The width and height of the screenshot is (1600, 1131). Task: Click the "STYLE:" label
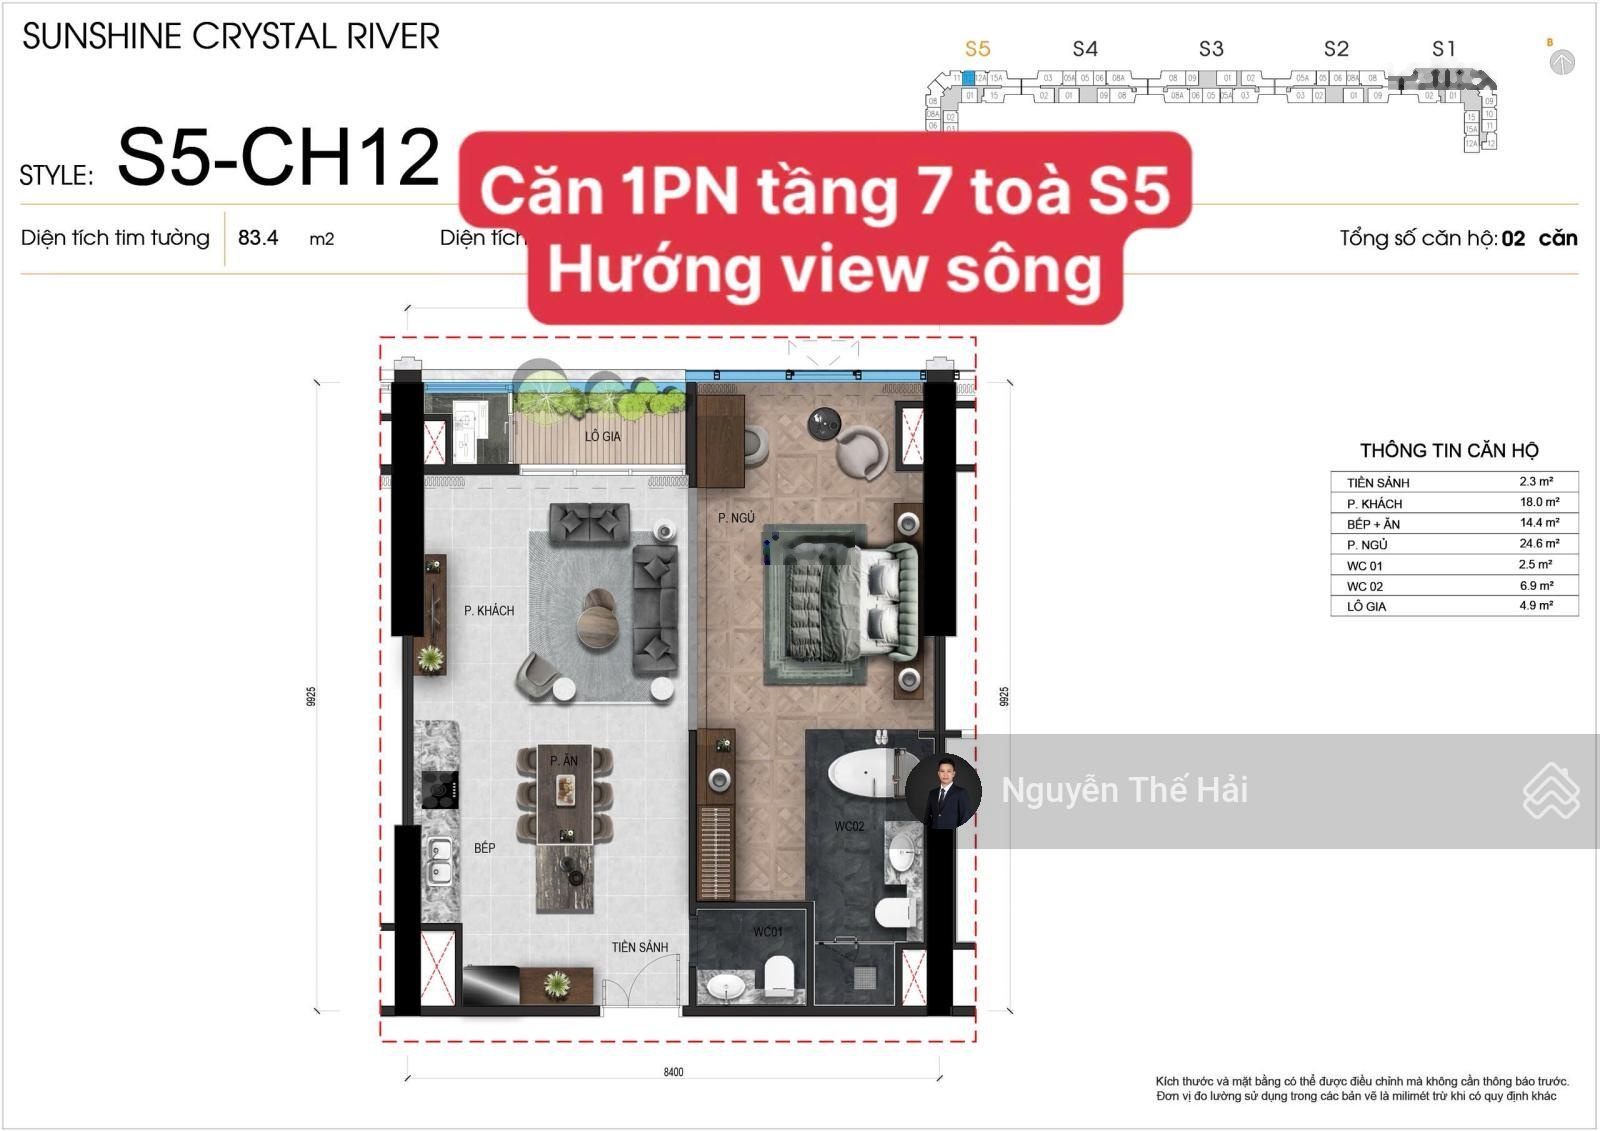56,175
